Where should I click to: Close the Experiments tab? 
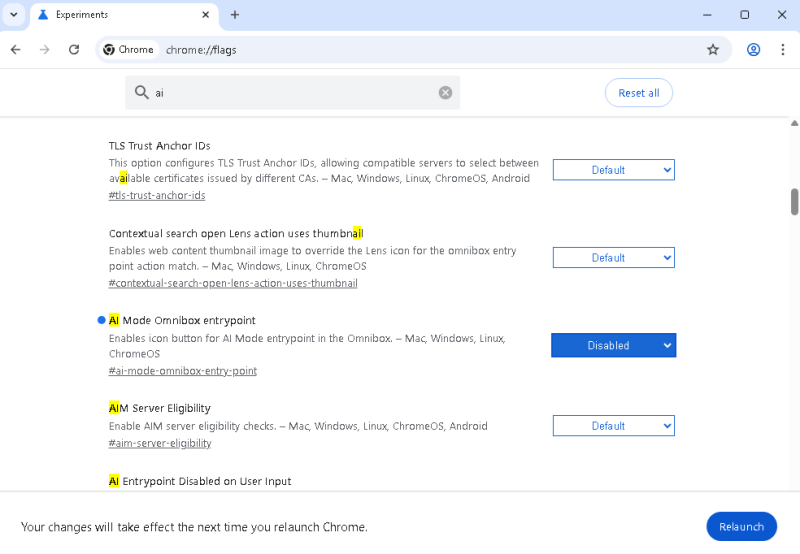click(x=206, y=15)
